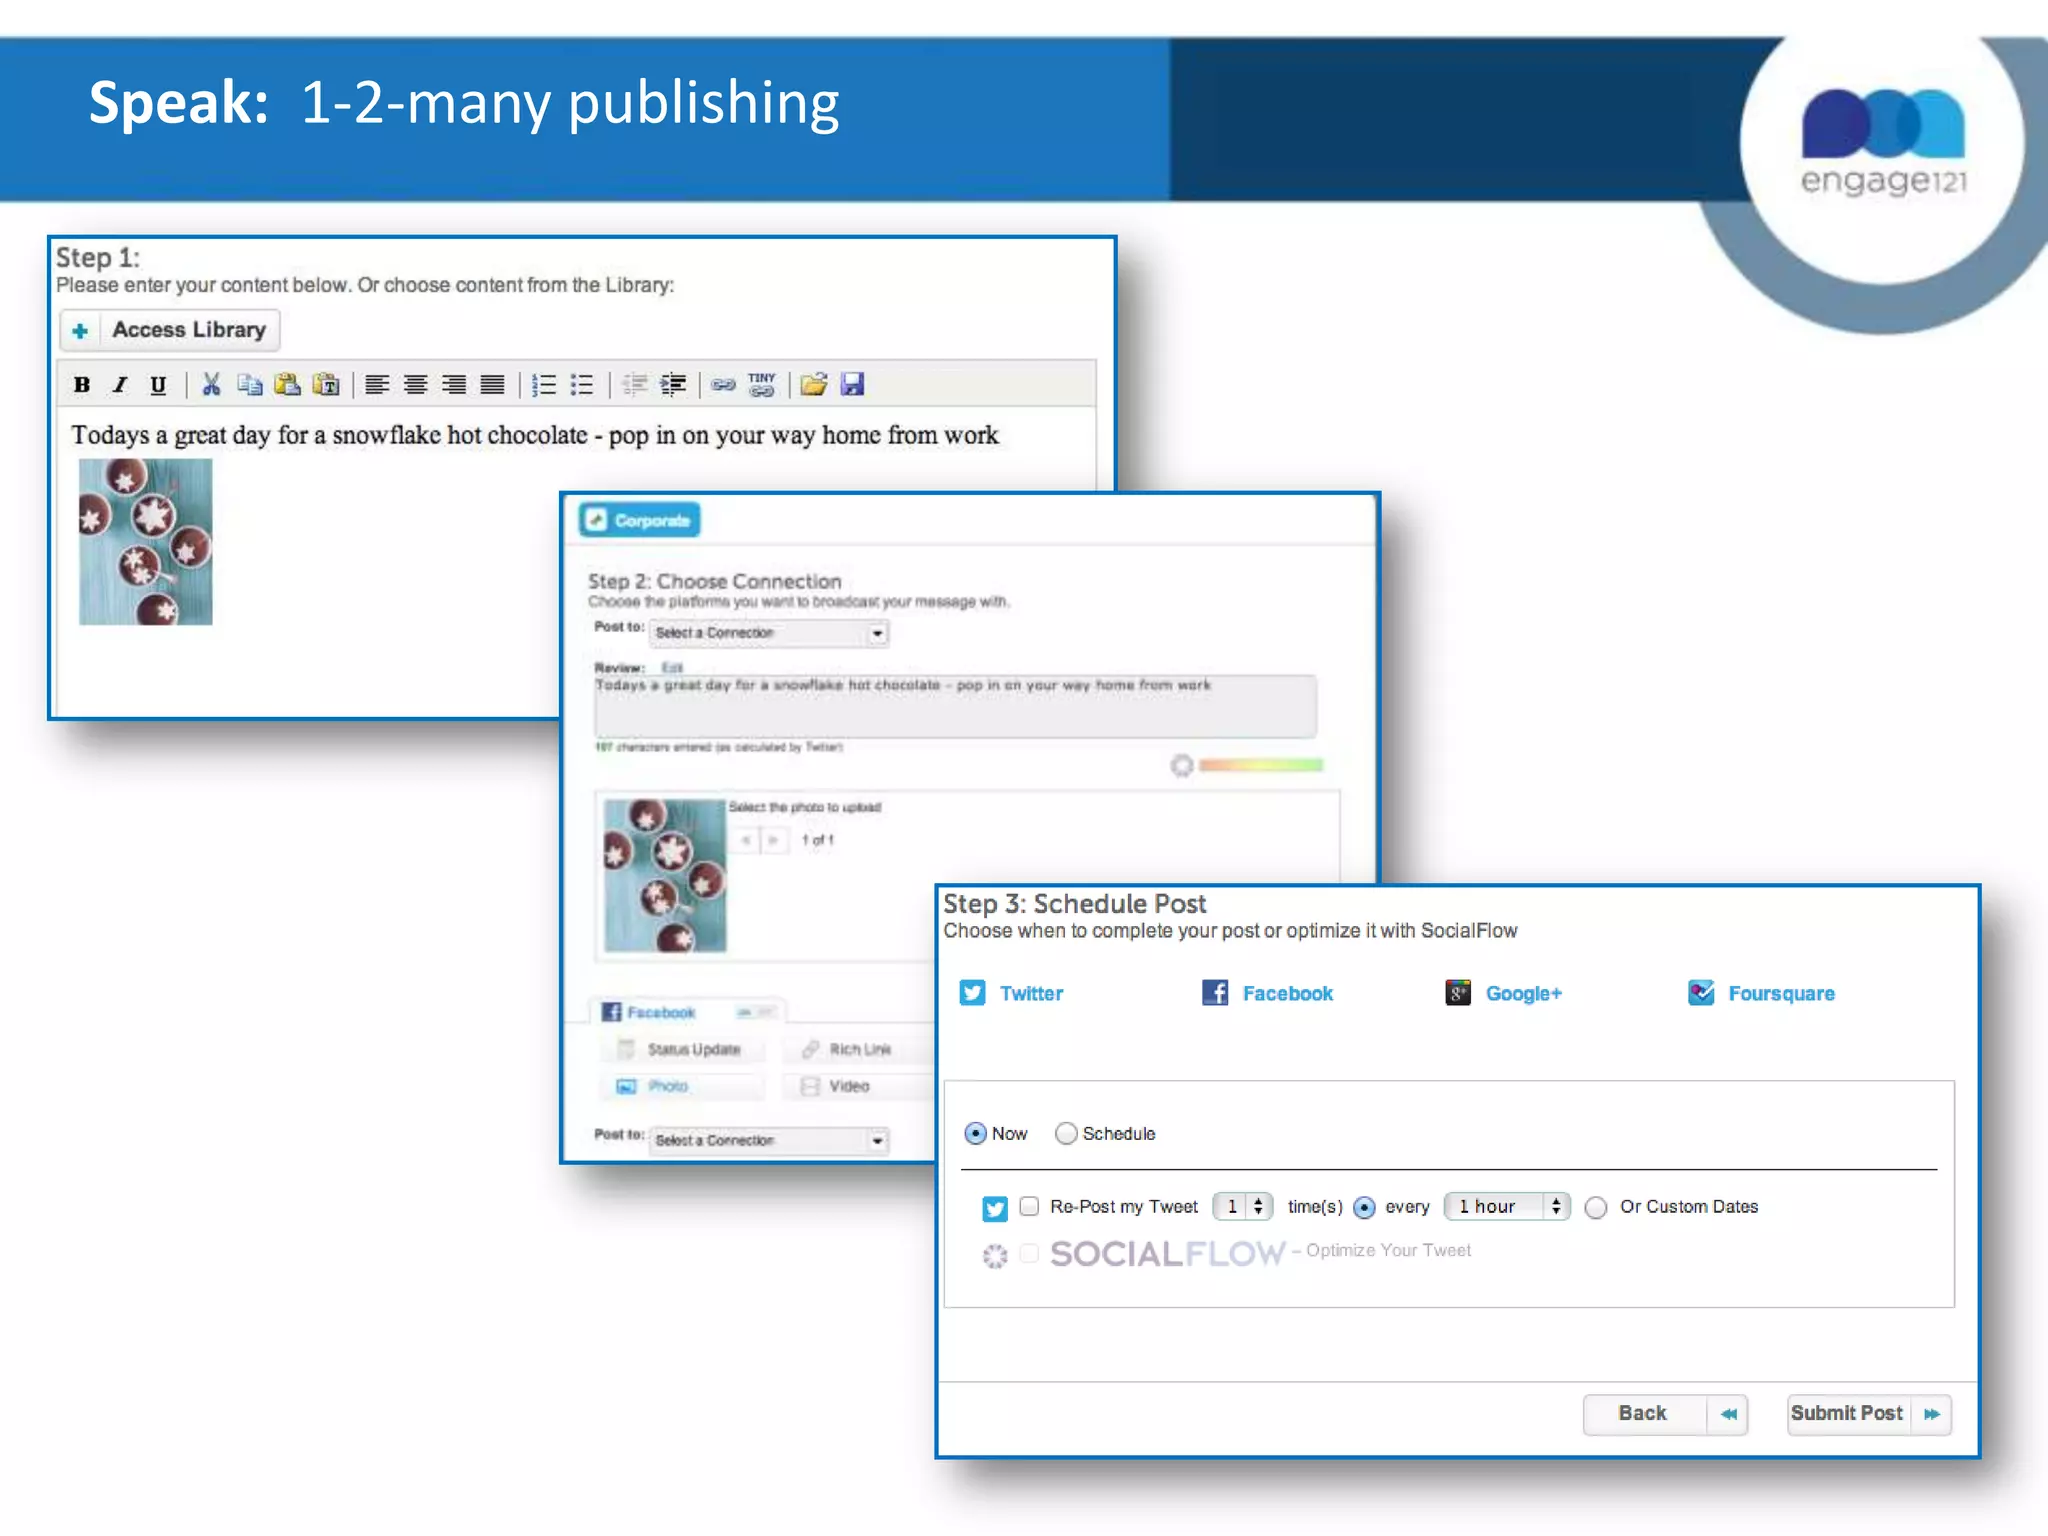Click the Tiny URL link icon
The image size is (2048, 1536).
click(762, 385)
